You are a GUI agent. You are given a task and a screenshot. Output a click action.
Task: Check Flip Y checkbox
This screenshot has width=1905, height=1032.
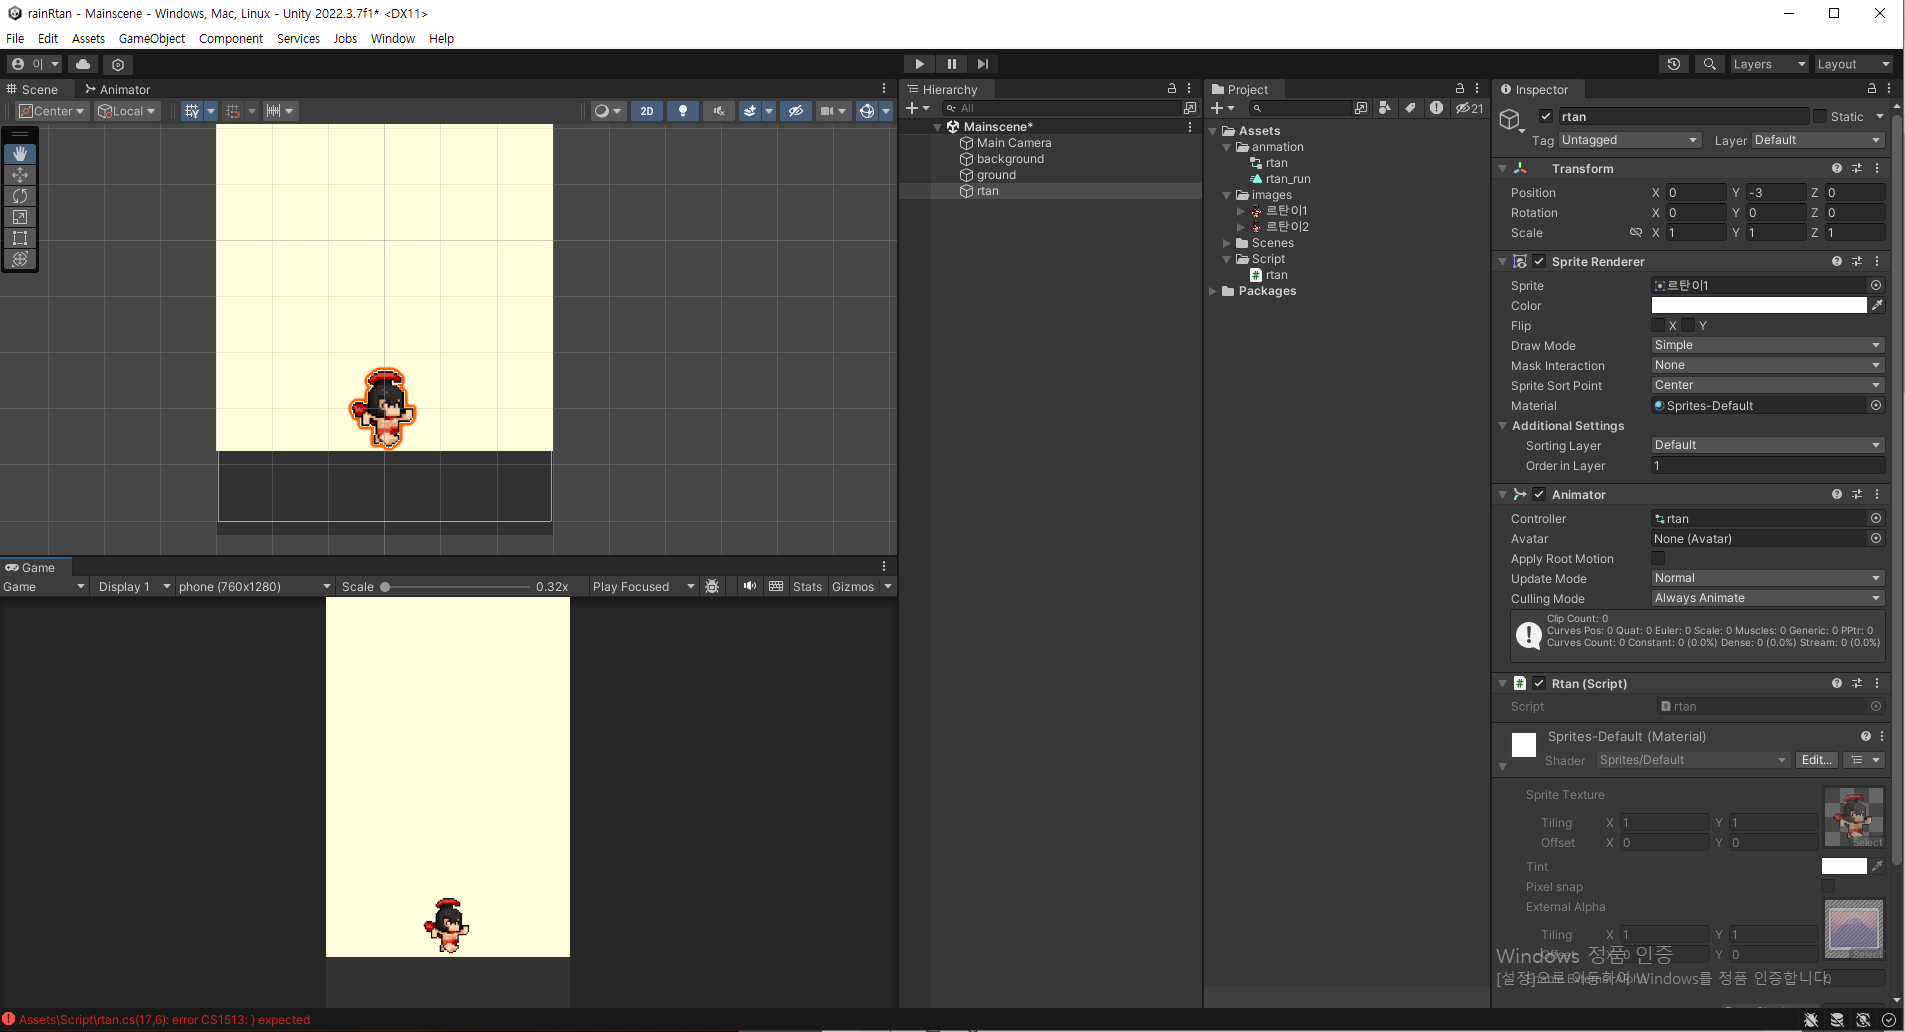pyautogui.click(x=1688, y=326)
